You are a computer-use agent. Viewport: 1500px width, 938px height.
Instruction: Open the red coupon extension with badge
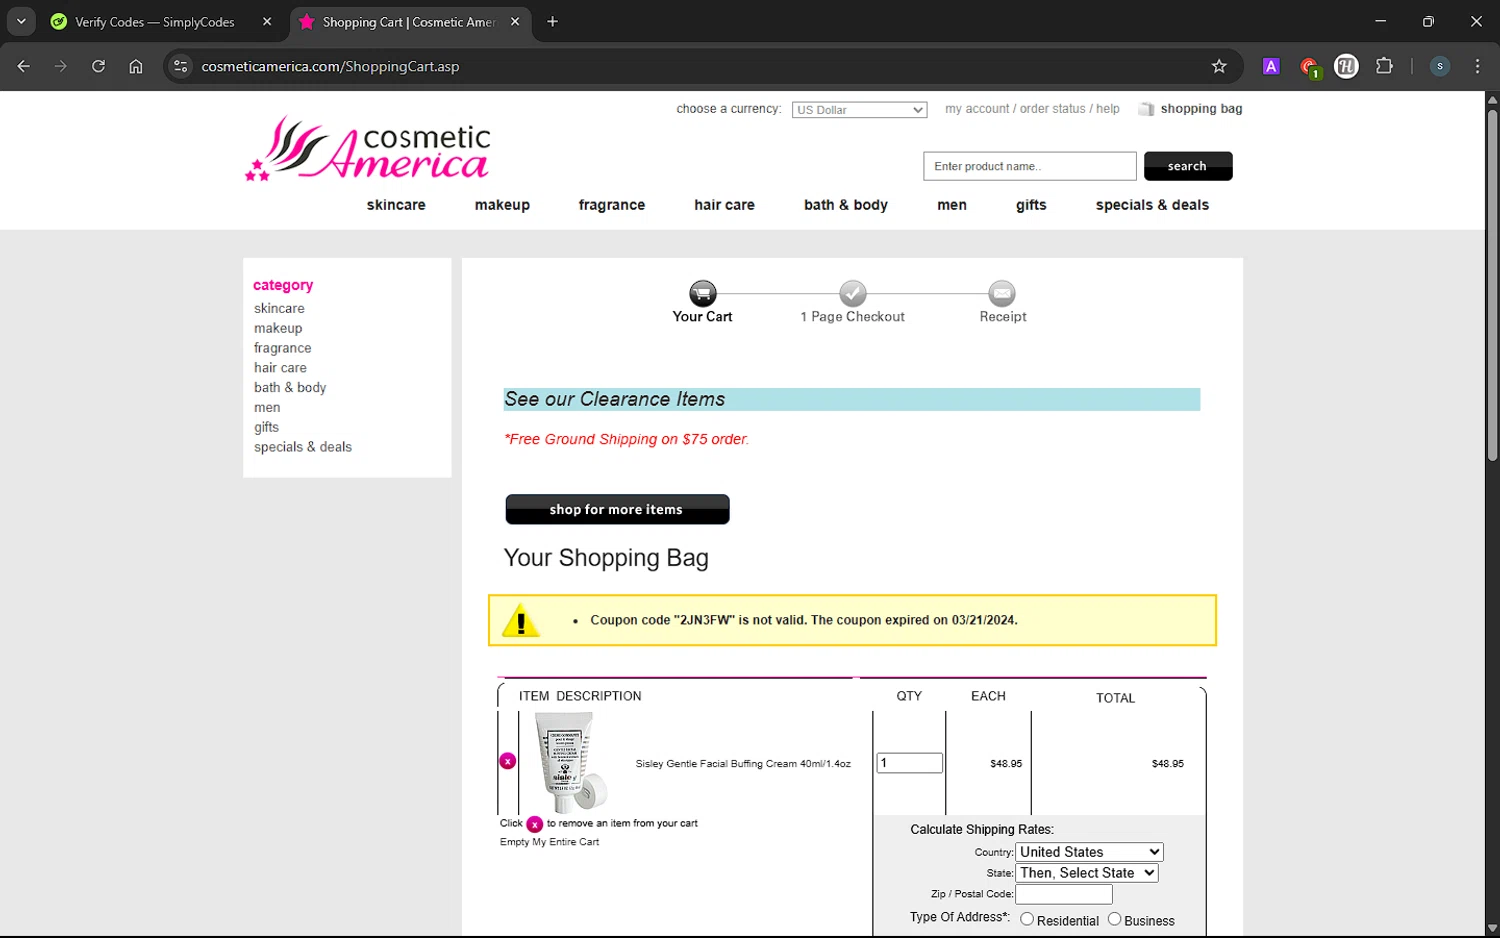click(1309, 67)
